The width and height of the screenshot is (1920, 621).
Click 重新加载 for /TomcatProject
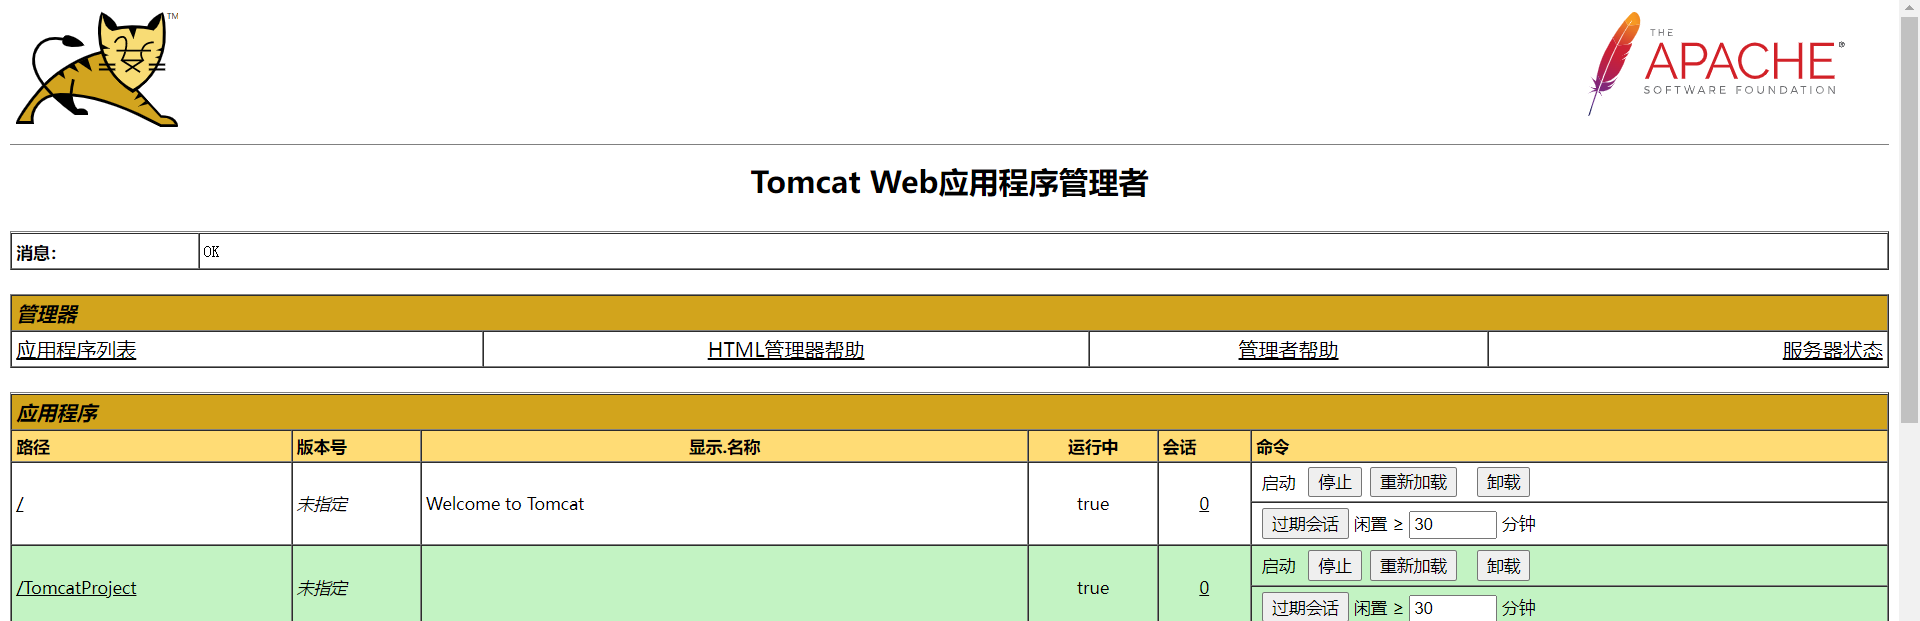pyautogui.click(x=1413, y=566)
